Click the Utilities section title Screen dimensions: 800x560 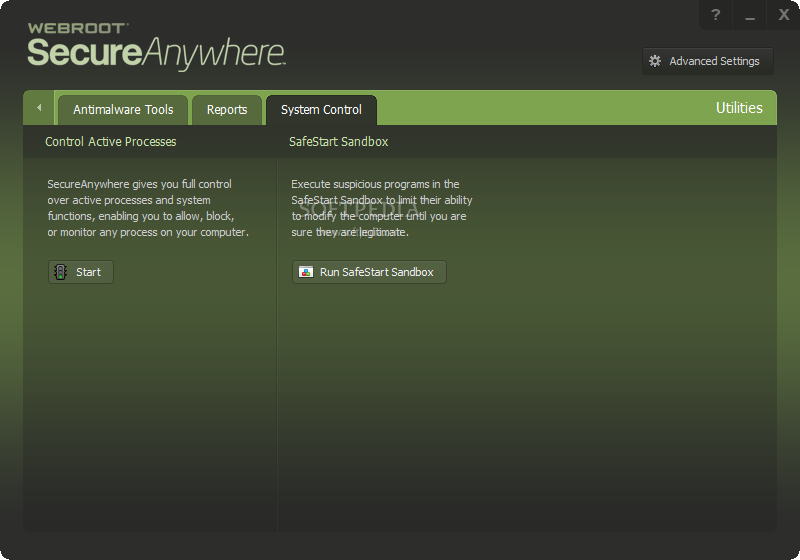739,108
